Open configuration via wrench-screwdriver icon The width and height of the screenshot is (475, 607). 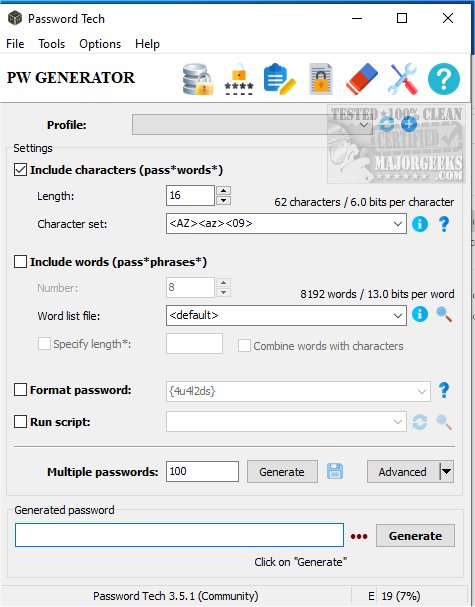coord(403,79)
